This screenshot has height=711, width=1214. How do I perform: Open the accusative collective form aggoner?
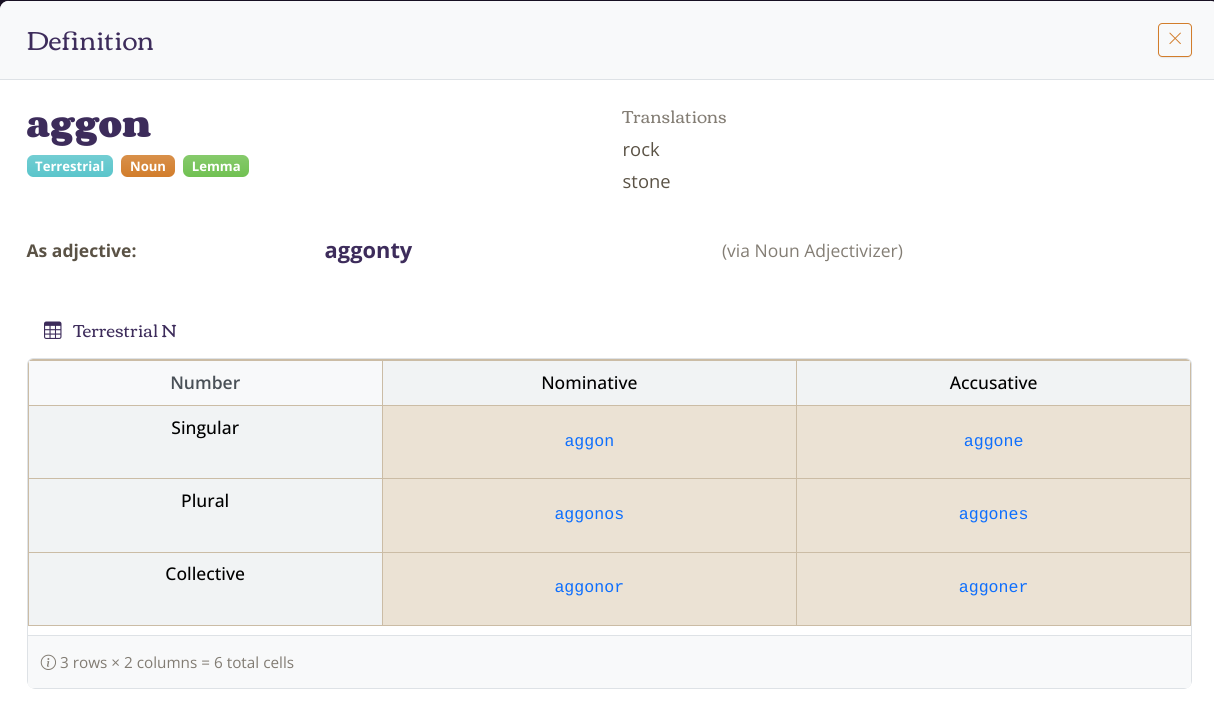[x=993, y=587]
